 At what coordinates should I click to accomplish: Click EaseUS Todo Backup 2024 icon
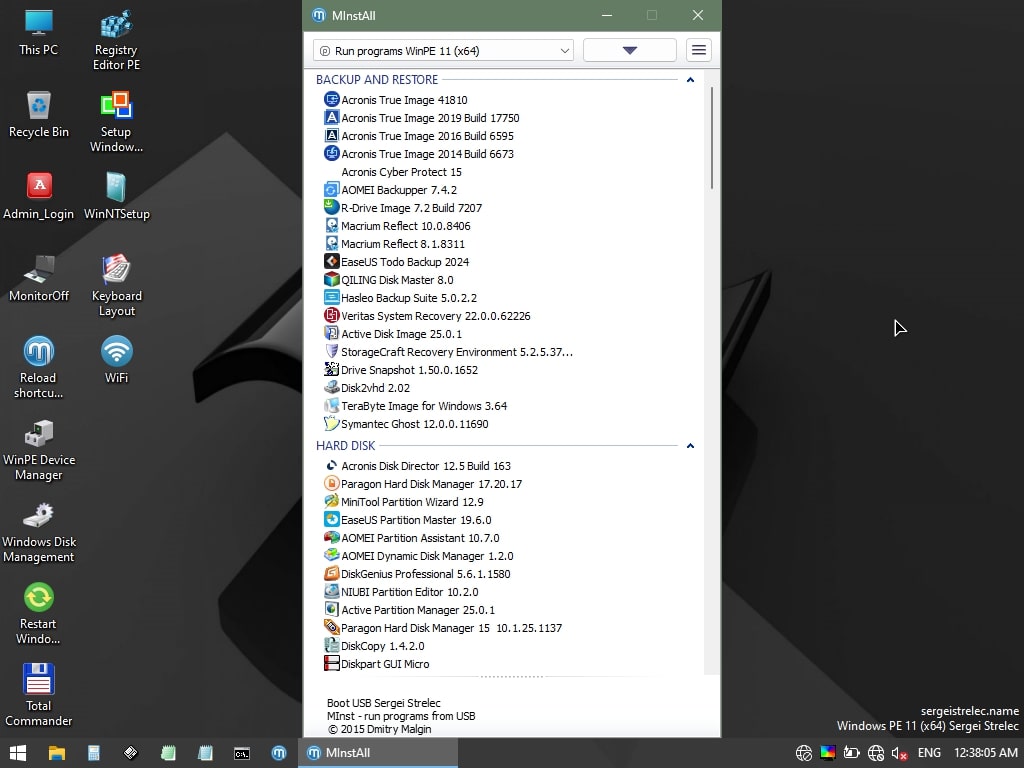[x=332, y=262]
